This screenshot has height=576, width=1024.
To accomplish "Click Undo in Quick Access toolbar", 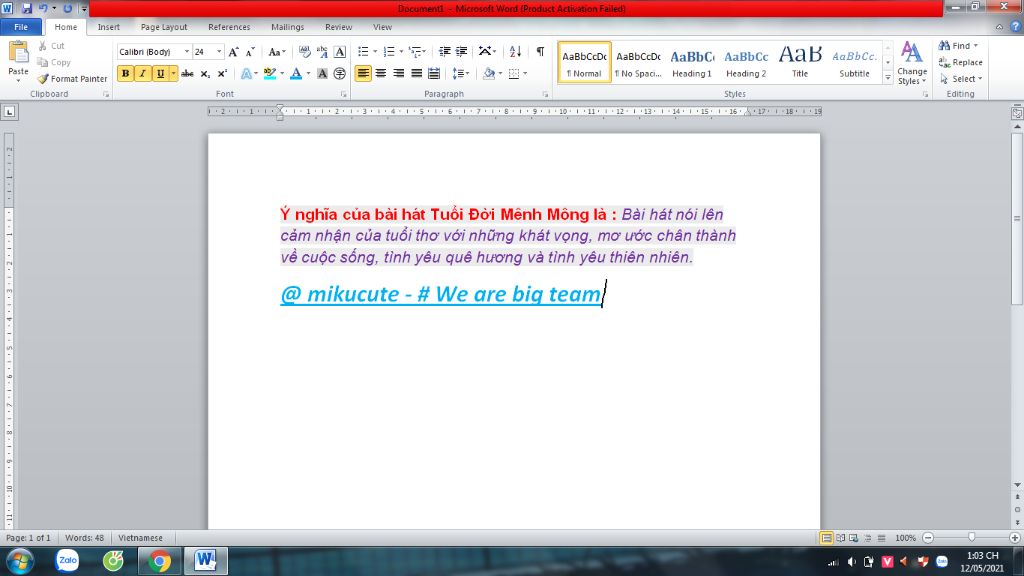I will coord(43,8).
